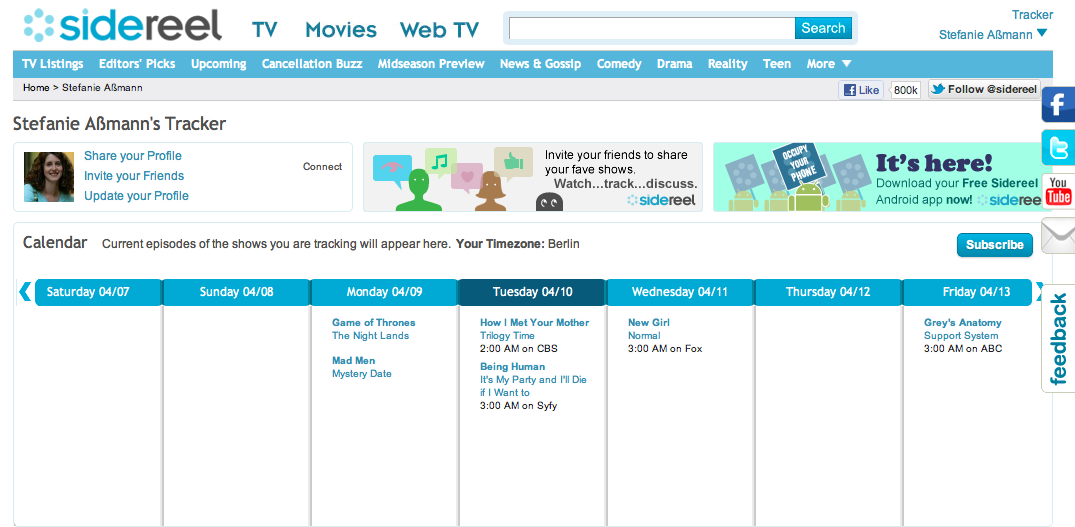Open the Grey's Anatomy show link

[x=963, y=322]
